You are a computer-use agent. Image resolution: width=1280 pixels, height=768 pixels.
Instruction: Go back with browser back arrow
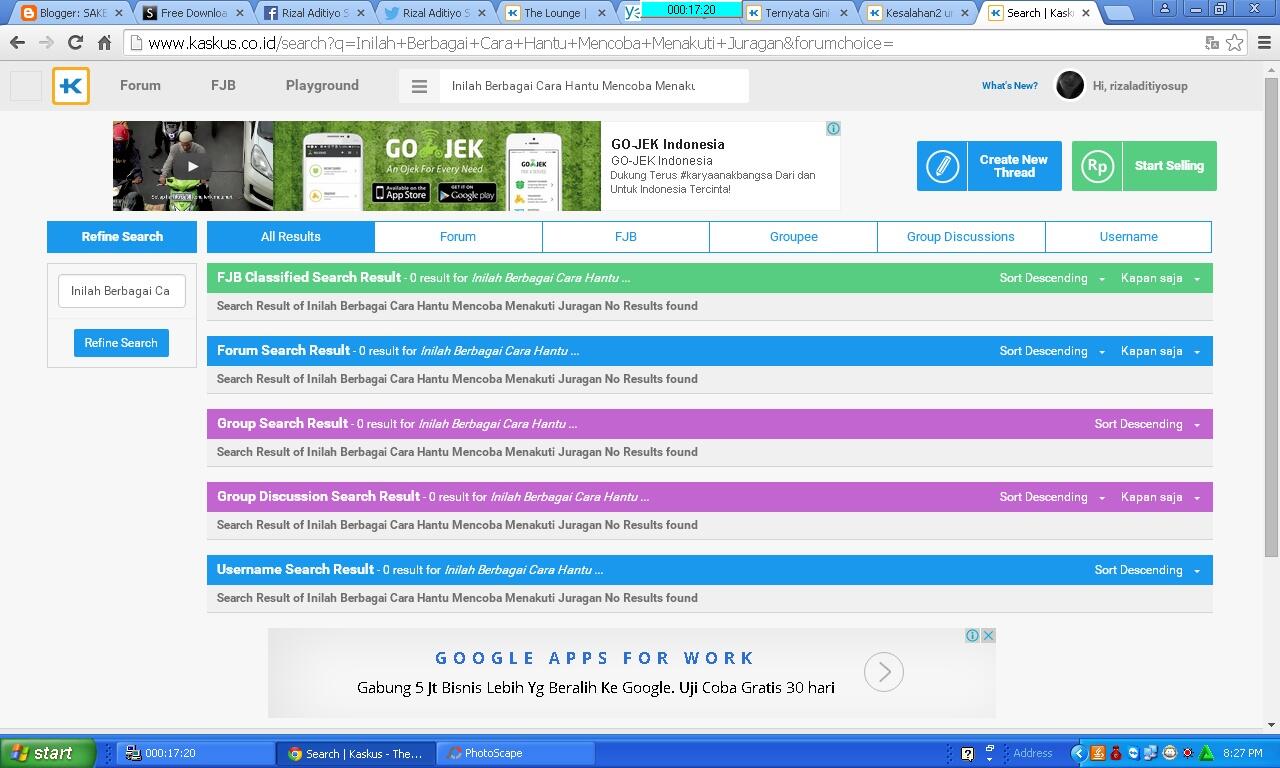[17, 43]
